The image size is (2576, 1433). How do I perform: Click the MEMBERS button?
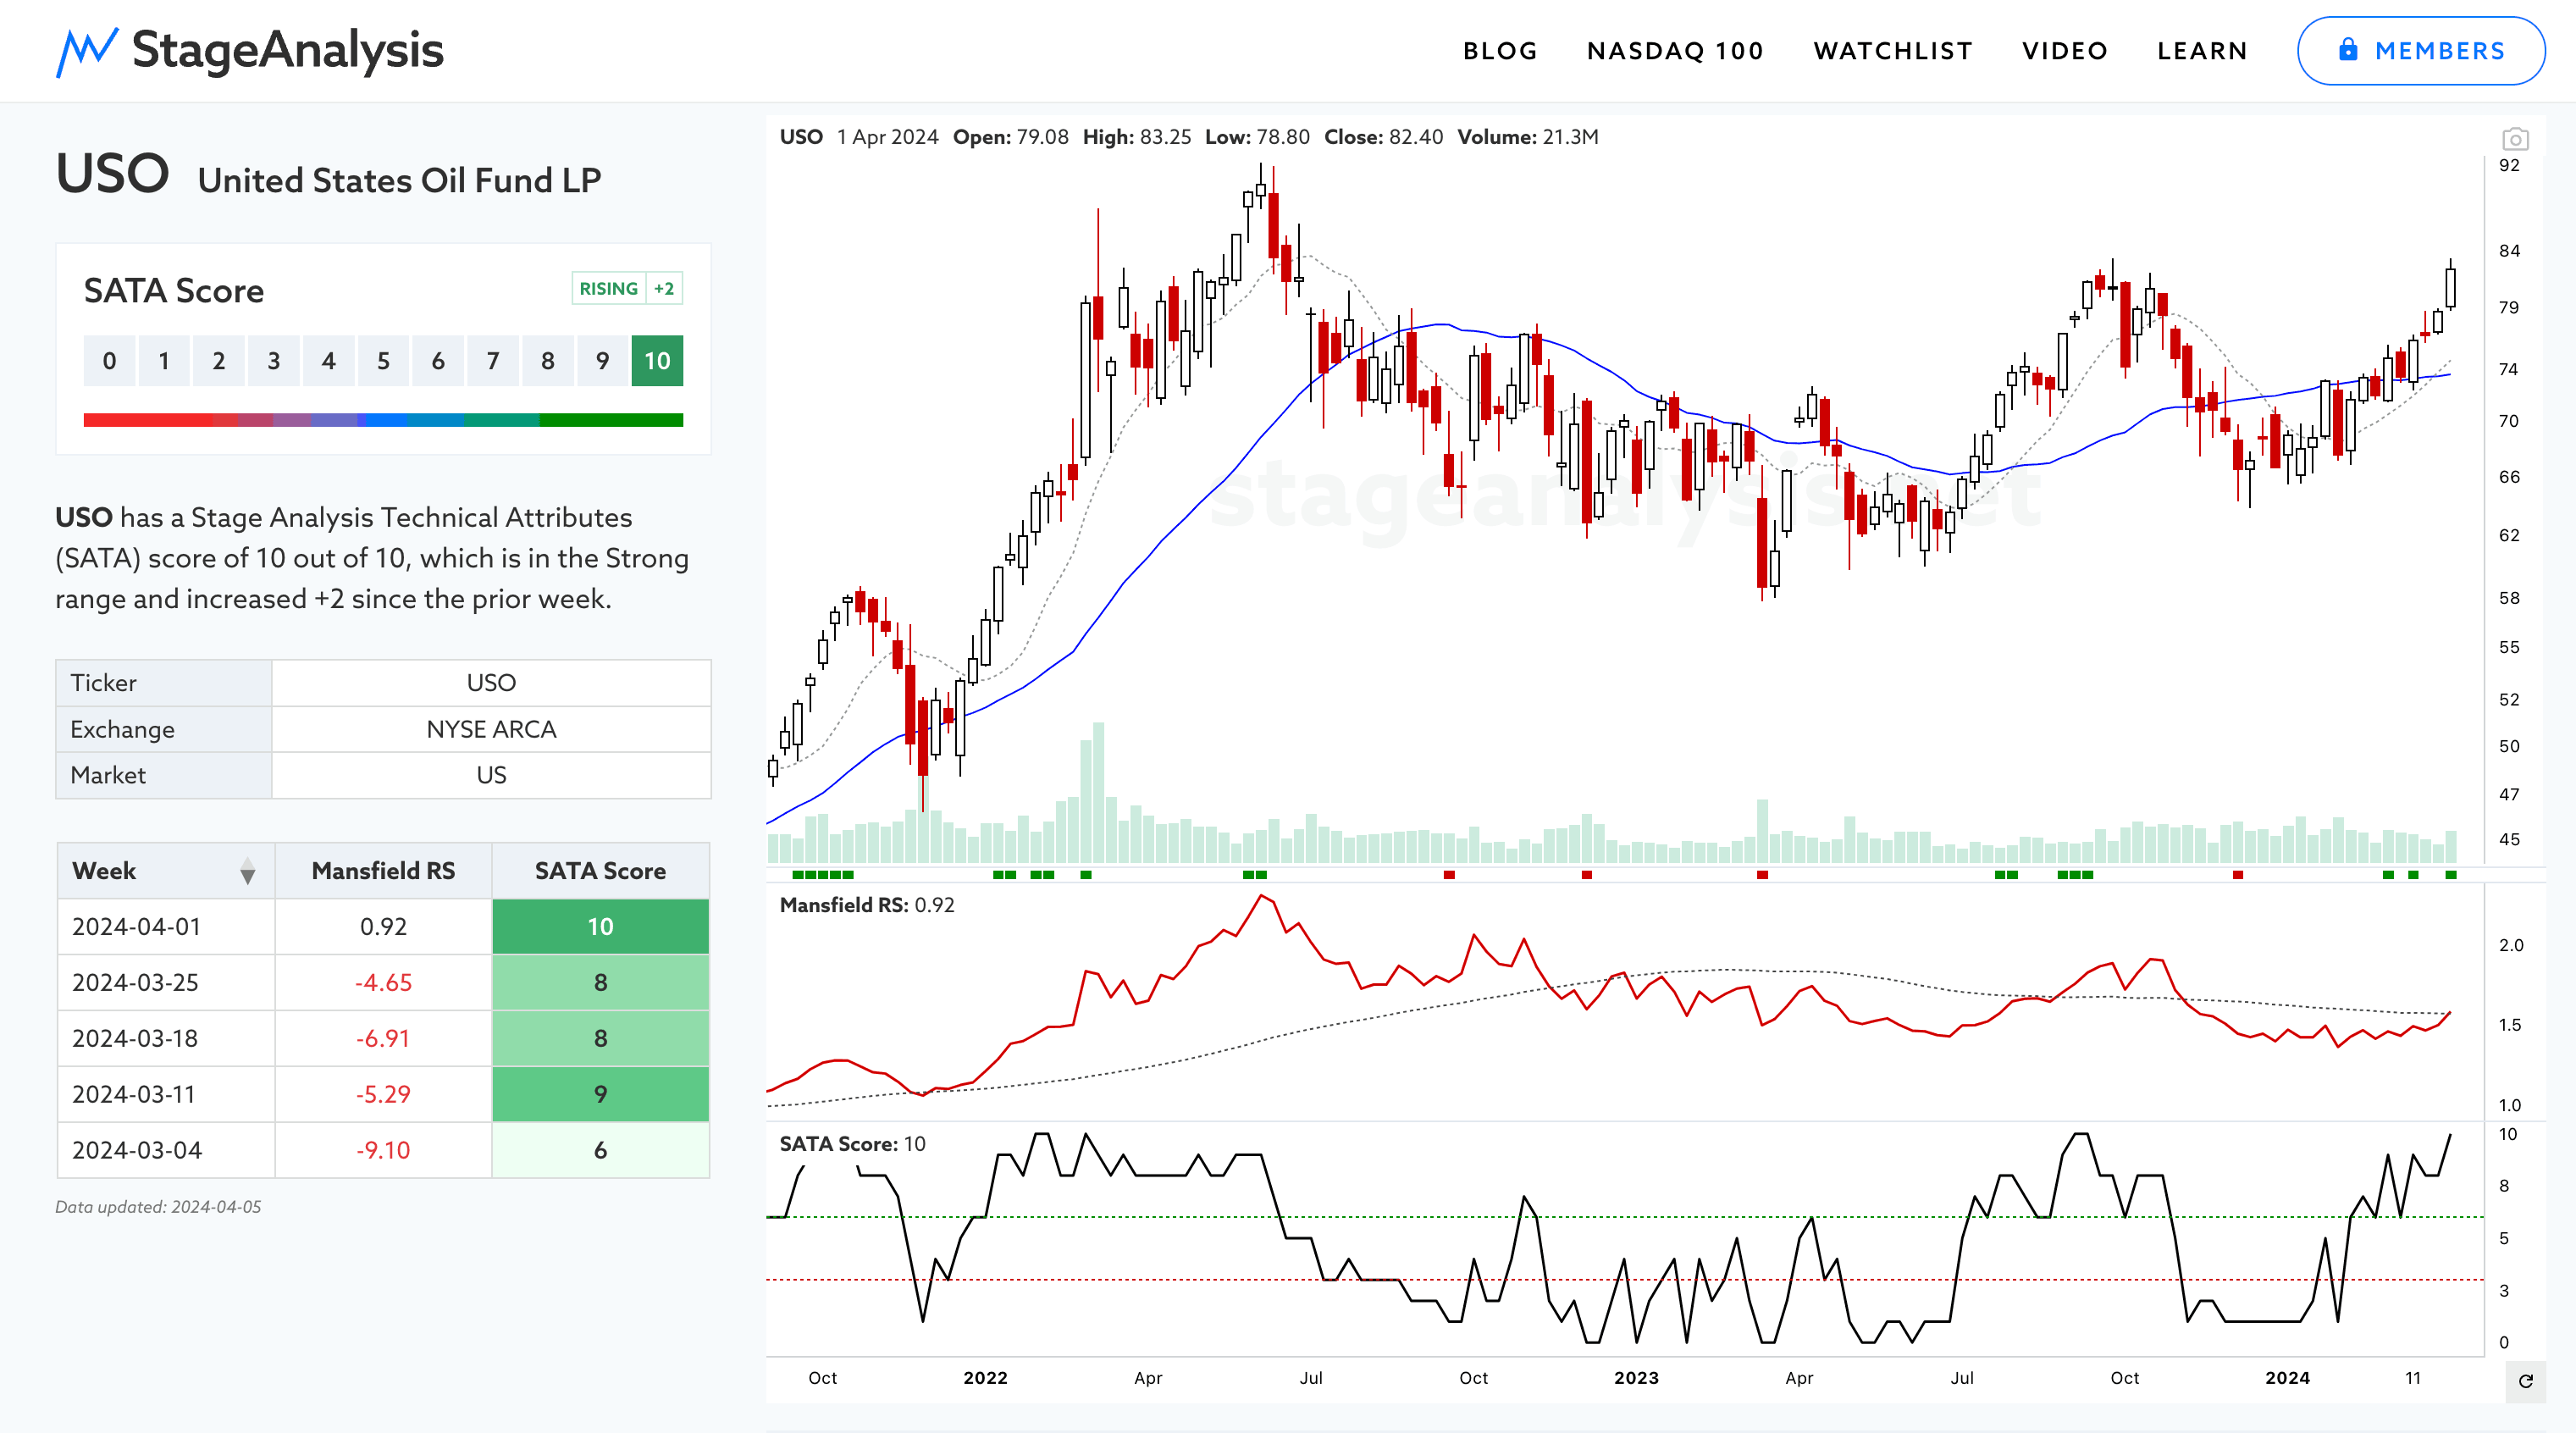2421,51
